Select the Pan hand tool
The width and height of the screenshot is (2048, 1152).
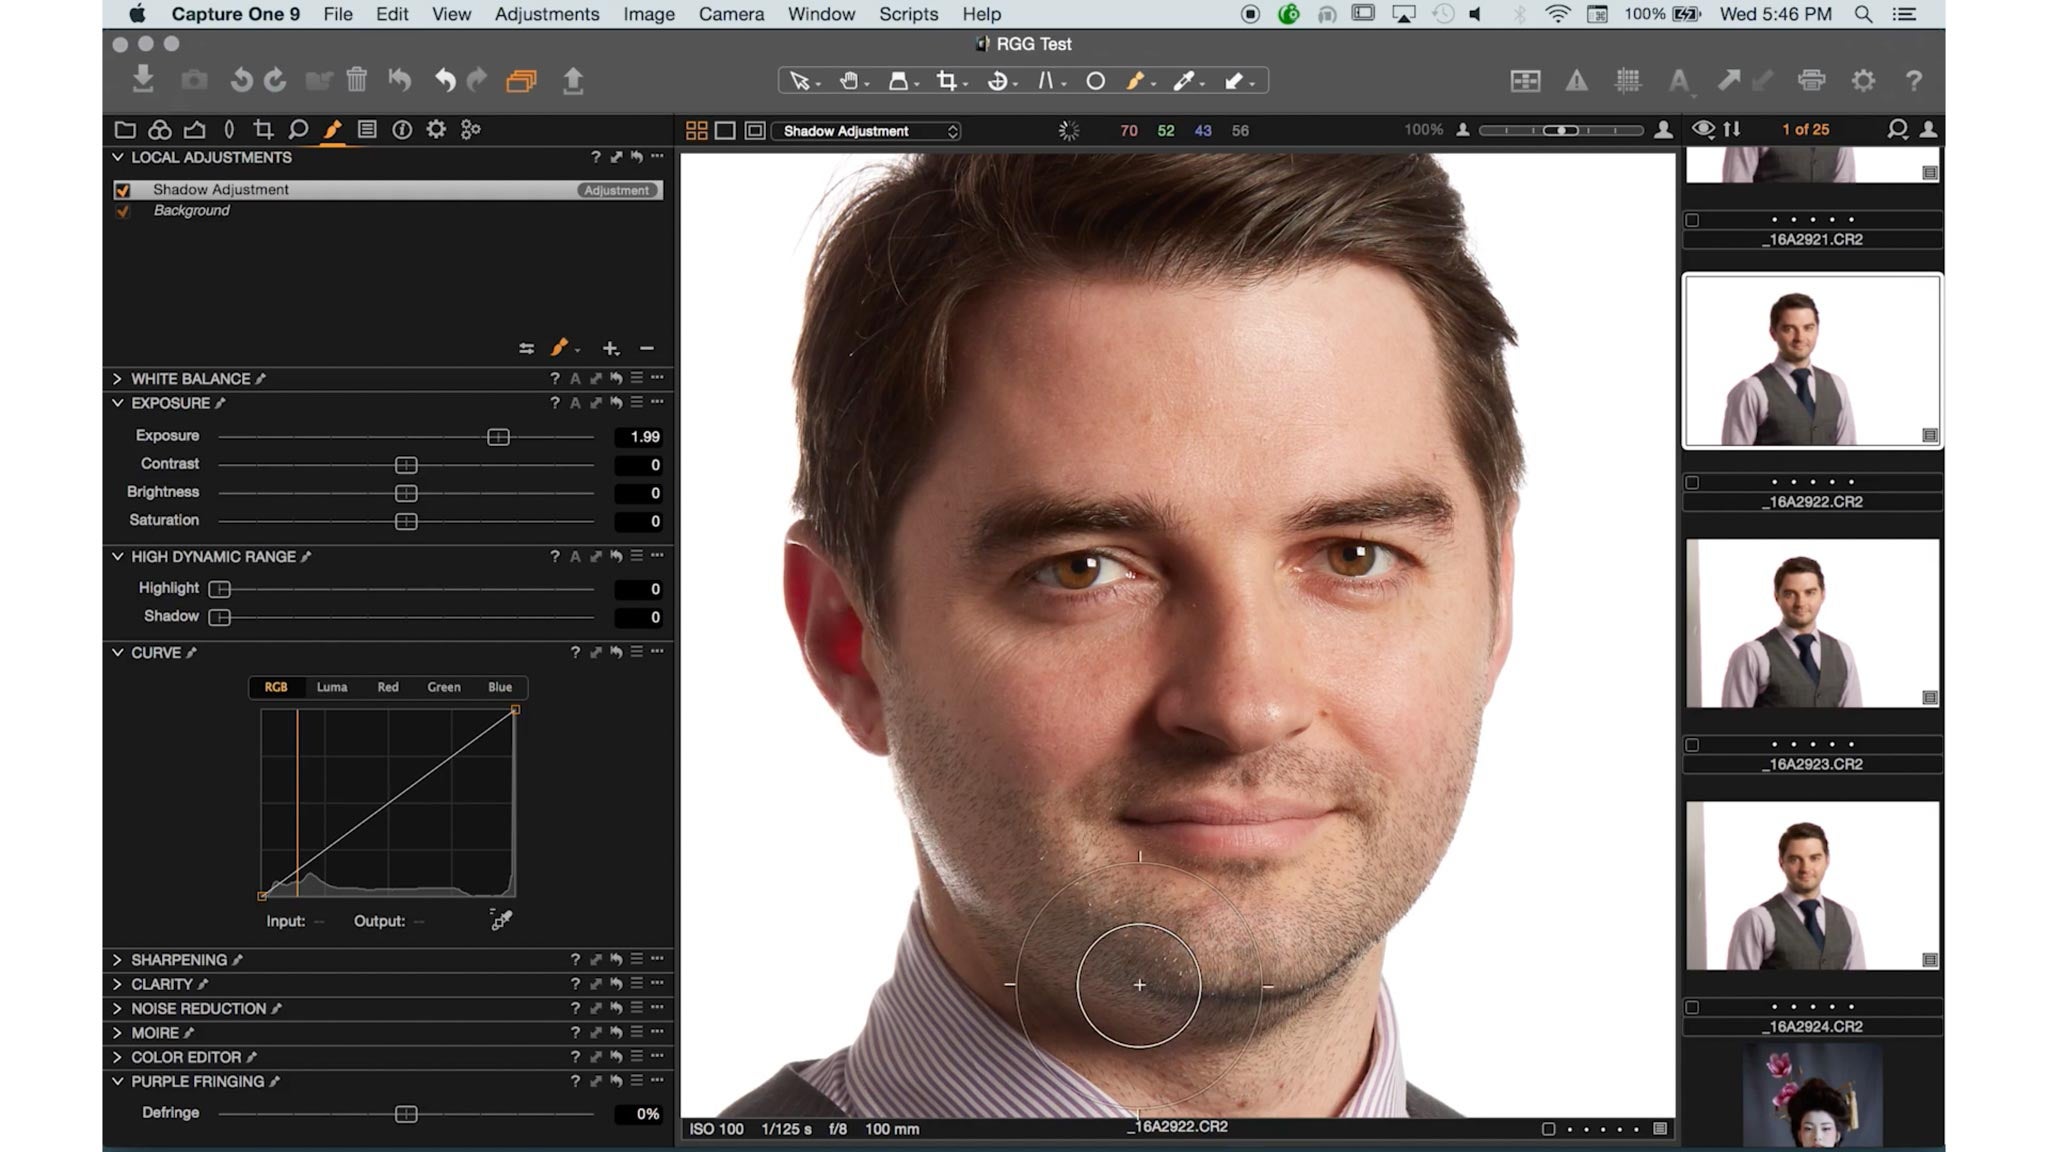[848, 82]
